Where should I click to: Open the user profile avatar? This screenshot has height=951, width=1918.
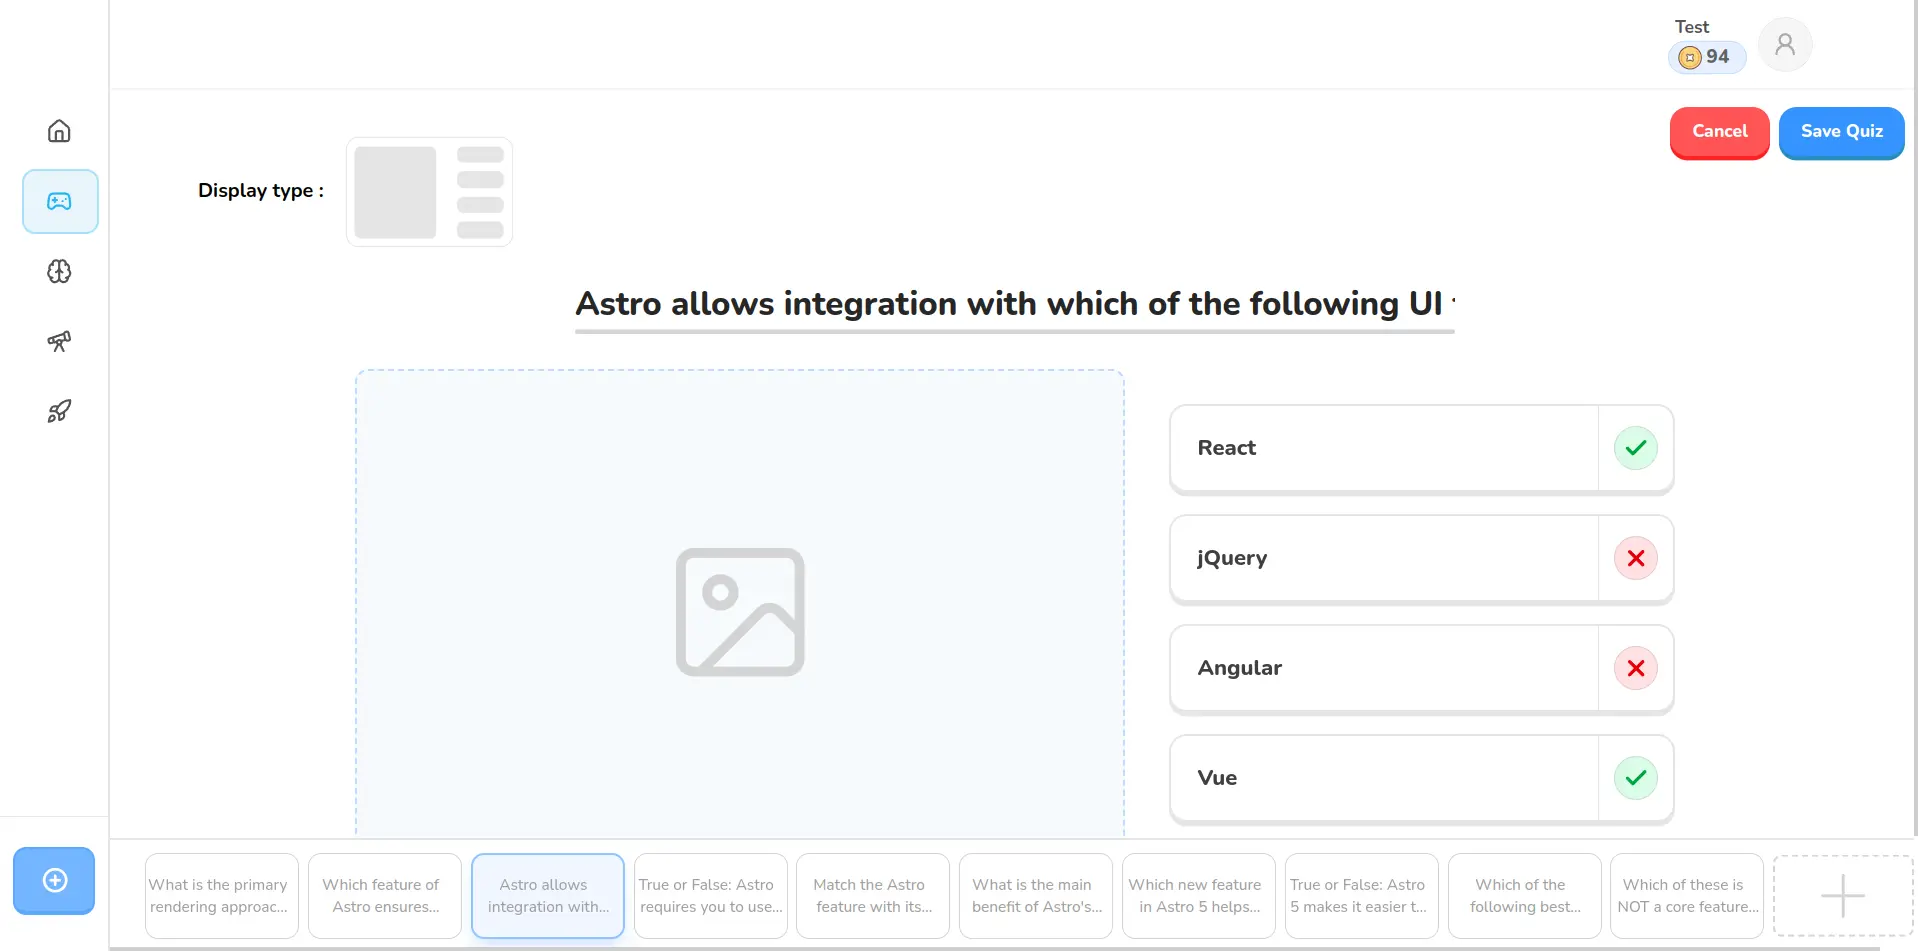(x=1784, y=45)
